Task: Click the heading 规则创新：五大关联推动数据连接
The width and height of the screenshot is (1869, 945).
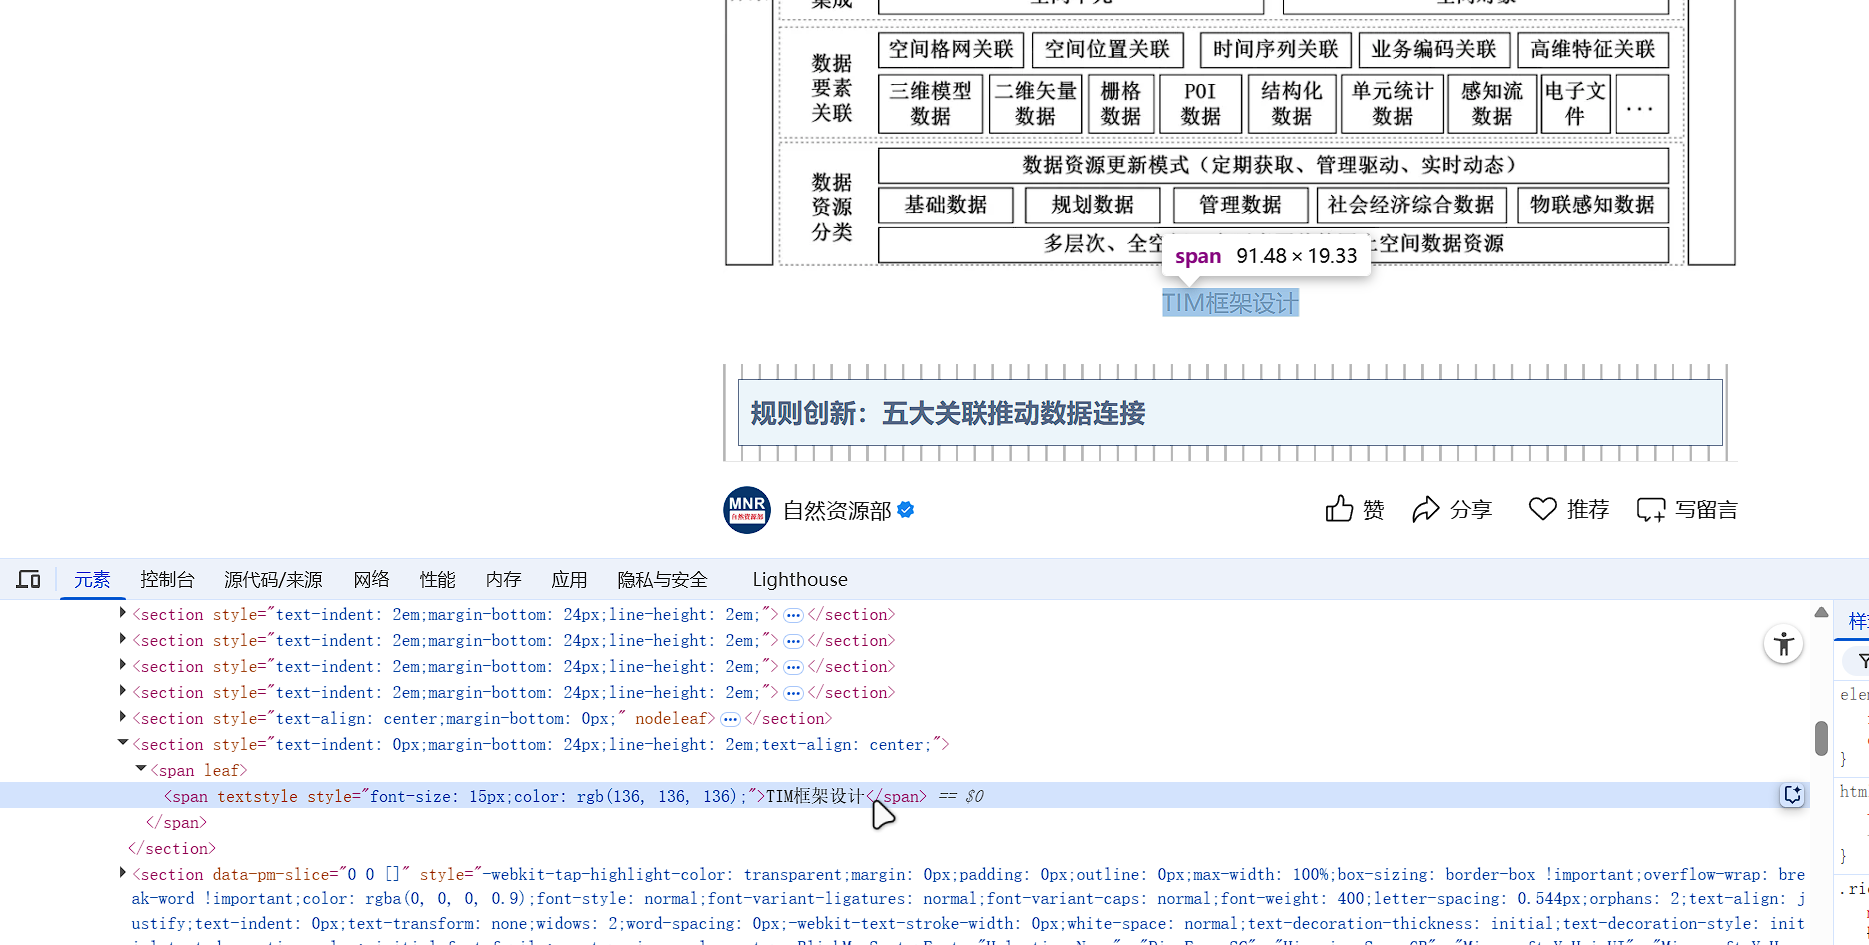Action: click(948, 413)
